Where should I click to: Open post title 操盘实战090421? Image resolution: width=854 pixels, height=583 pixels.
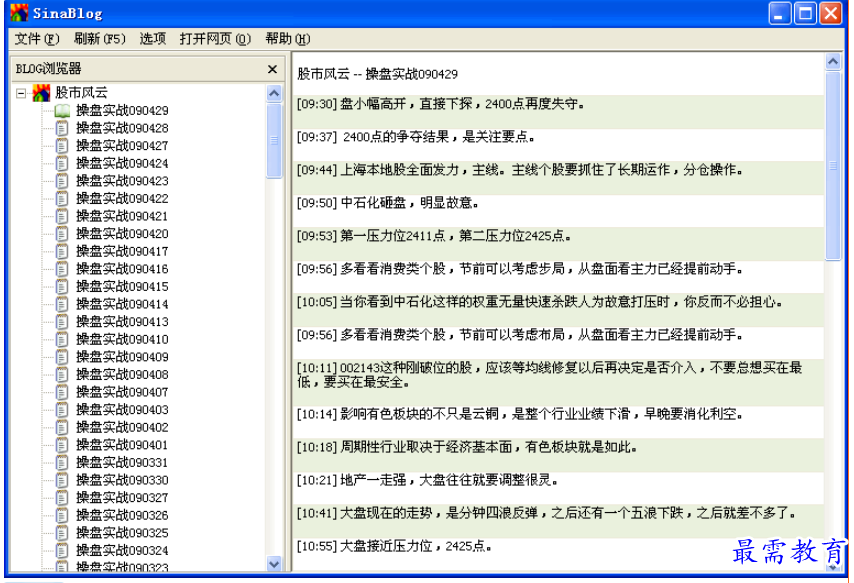[122, 216]
